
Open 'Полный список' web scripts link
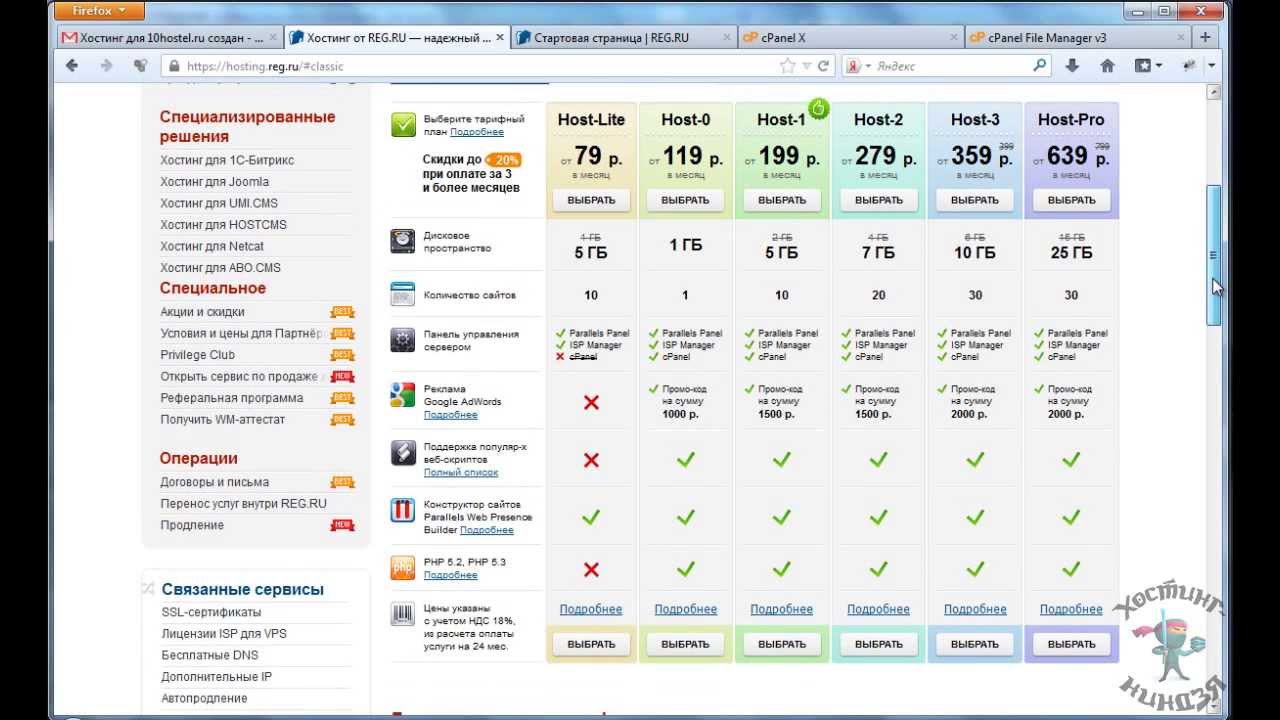pyautogui.click(x=461, y=472)
